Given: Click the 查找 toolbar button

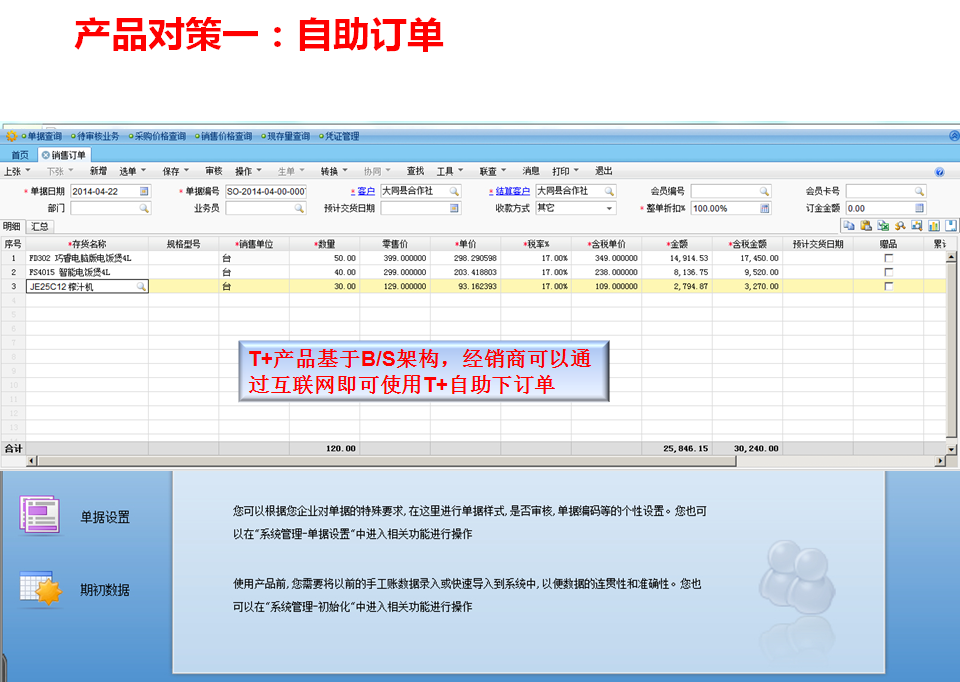Looking at the screenshot, I should (x=416, y=171).
